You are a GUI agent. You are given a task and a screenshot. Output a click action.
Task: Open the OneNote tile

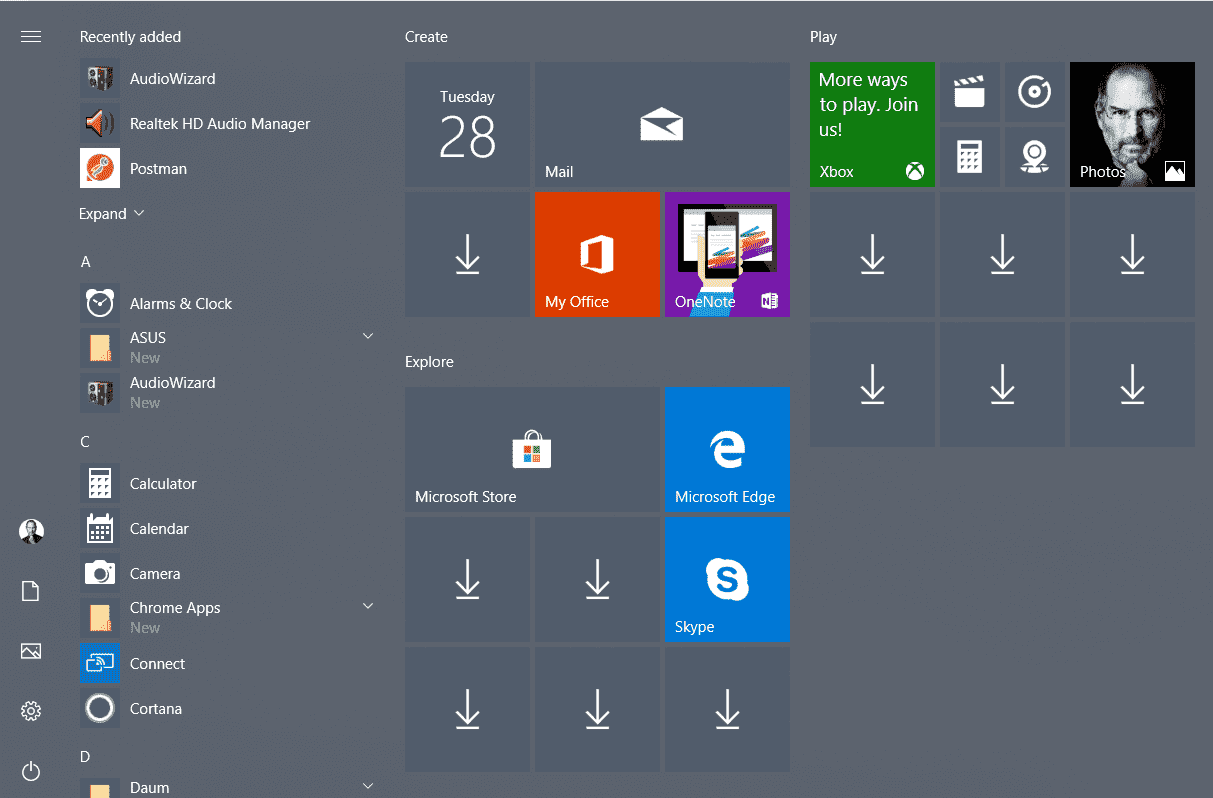(727, 254)
